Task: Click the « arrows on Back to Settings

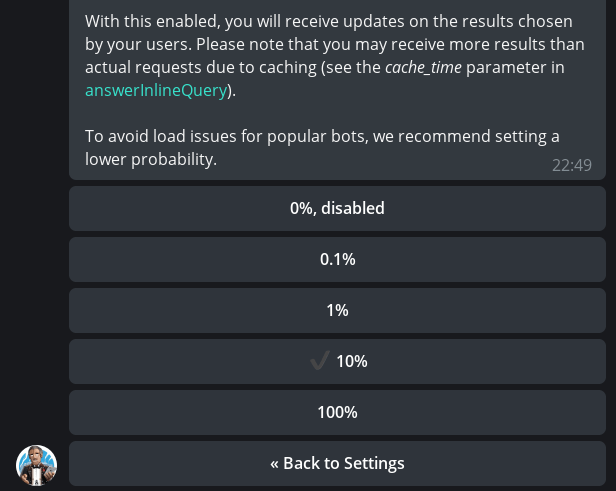Action: pyautogui.click(x=274, y=464)
